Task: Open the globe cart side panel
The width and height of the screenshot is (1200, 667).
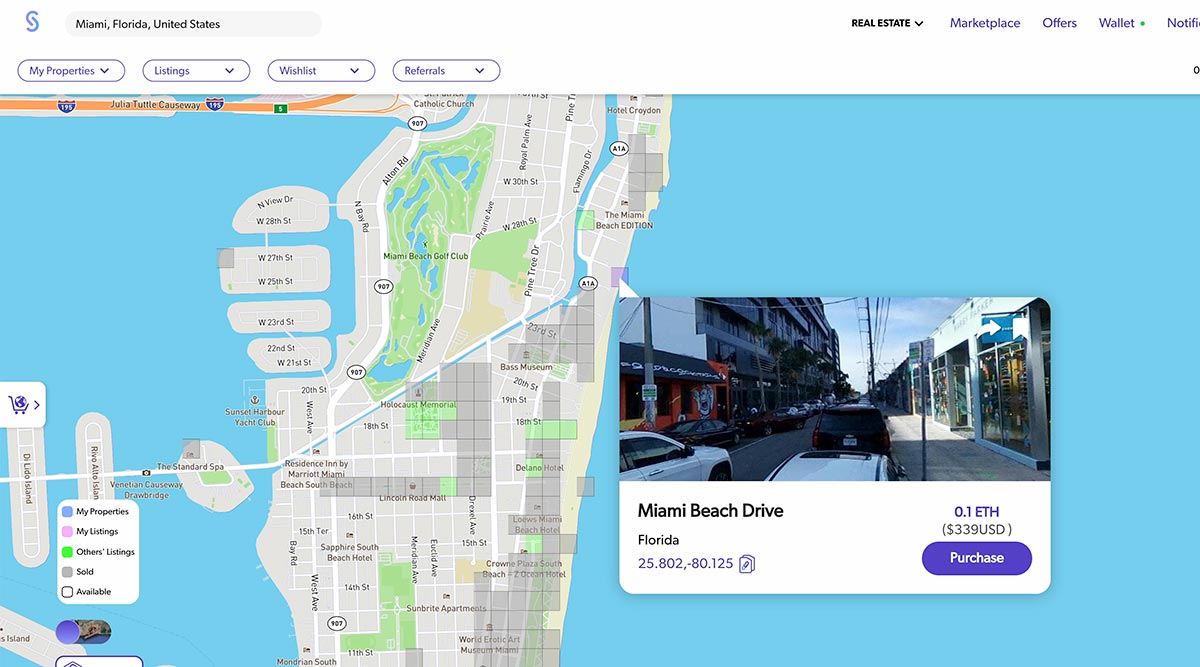Action: [22, 404]
